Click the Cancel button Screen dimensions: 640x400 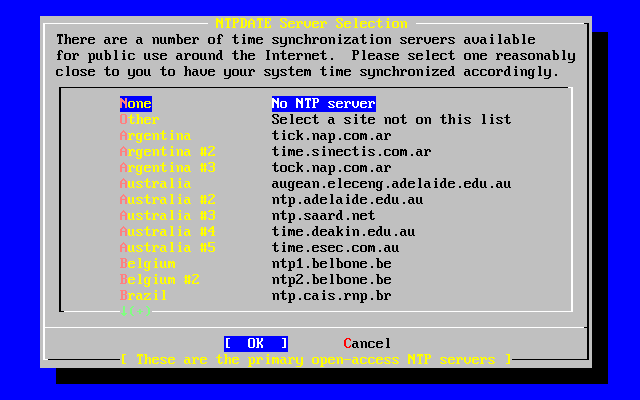tap(367, 344)
